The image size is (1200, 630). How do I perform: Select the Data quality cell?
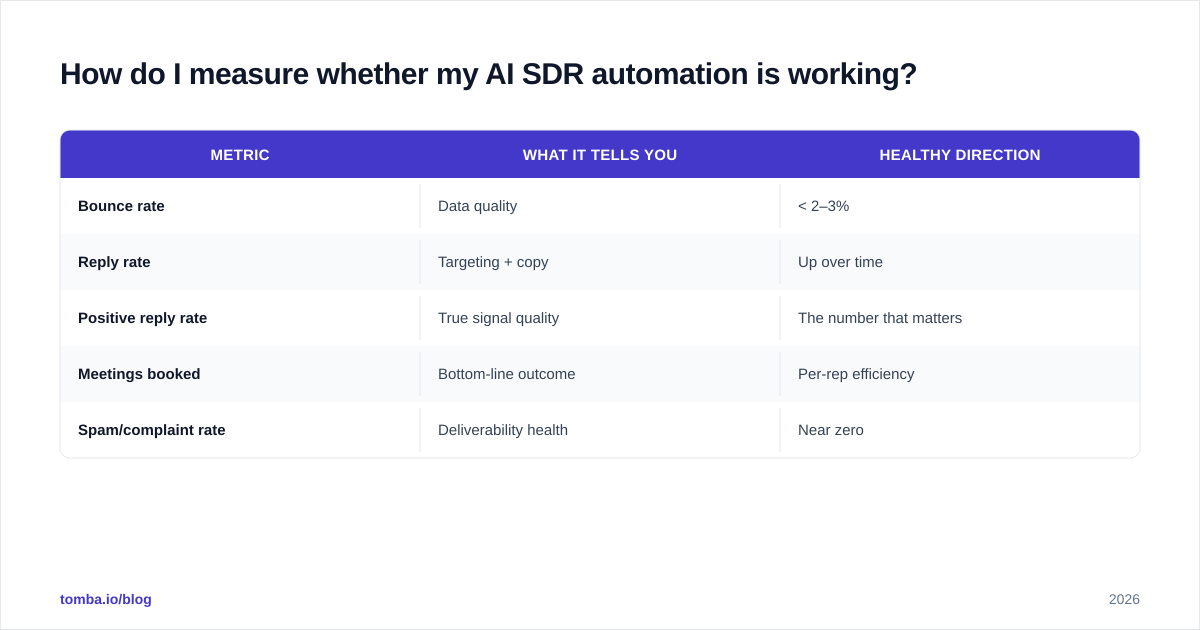(600, 206)
